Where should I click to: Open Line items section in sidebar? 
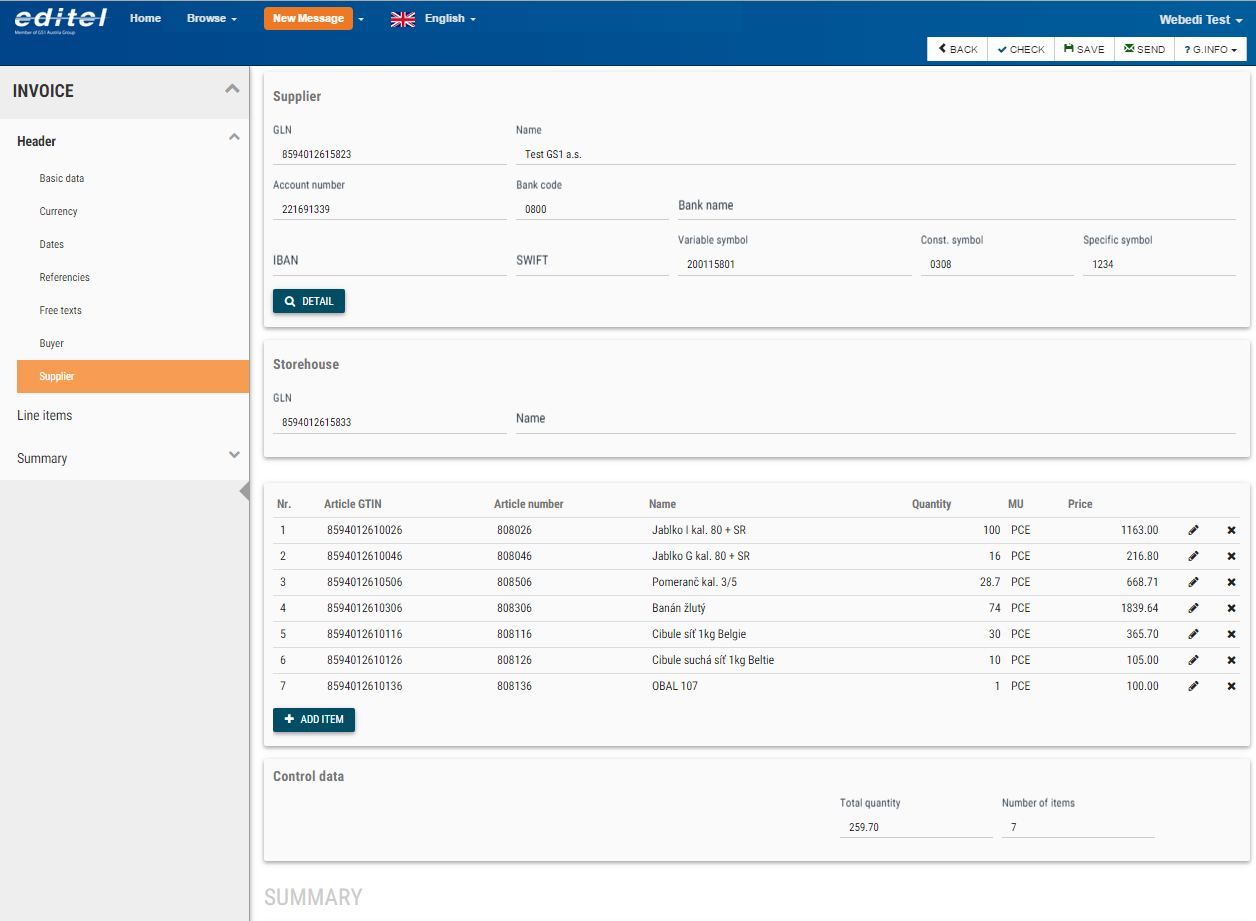(x=44, y=415)
